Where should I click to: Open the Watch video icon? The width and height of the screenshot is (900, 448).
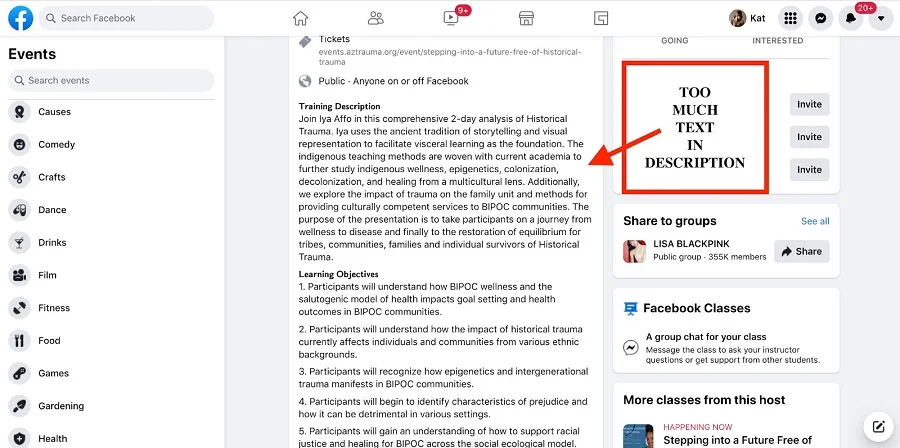[x=451, y=18]
